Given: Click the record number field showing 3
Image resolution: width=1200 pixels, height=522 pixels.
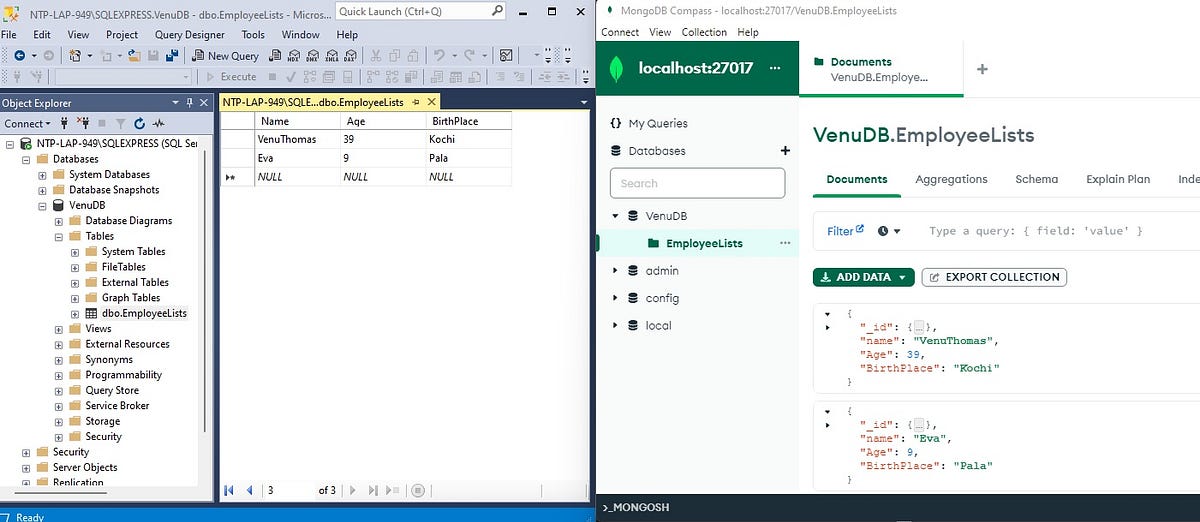Looking at the screenshot, I should coord(288,490).
